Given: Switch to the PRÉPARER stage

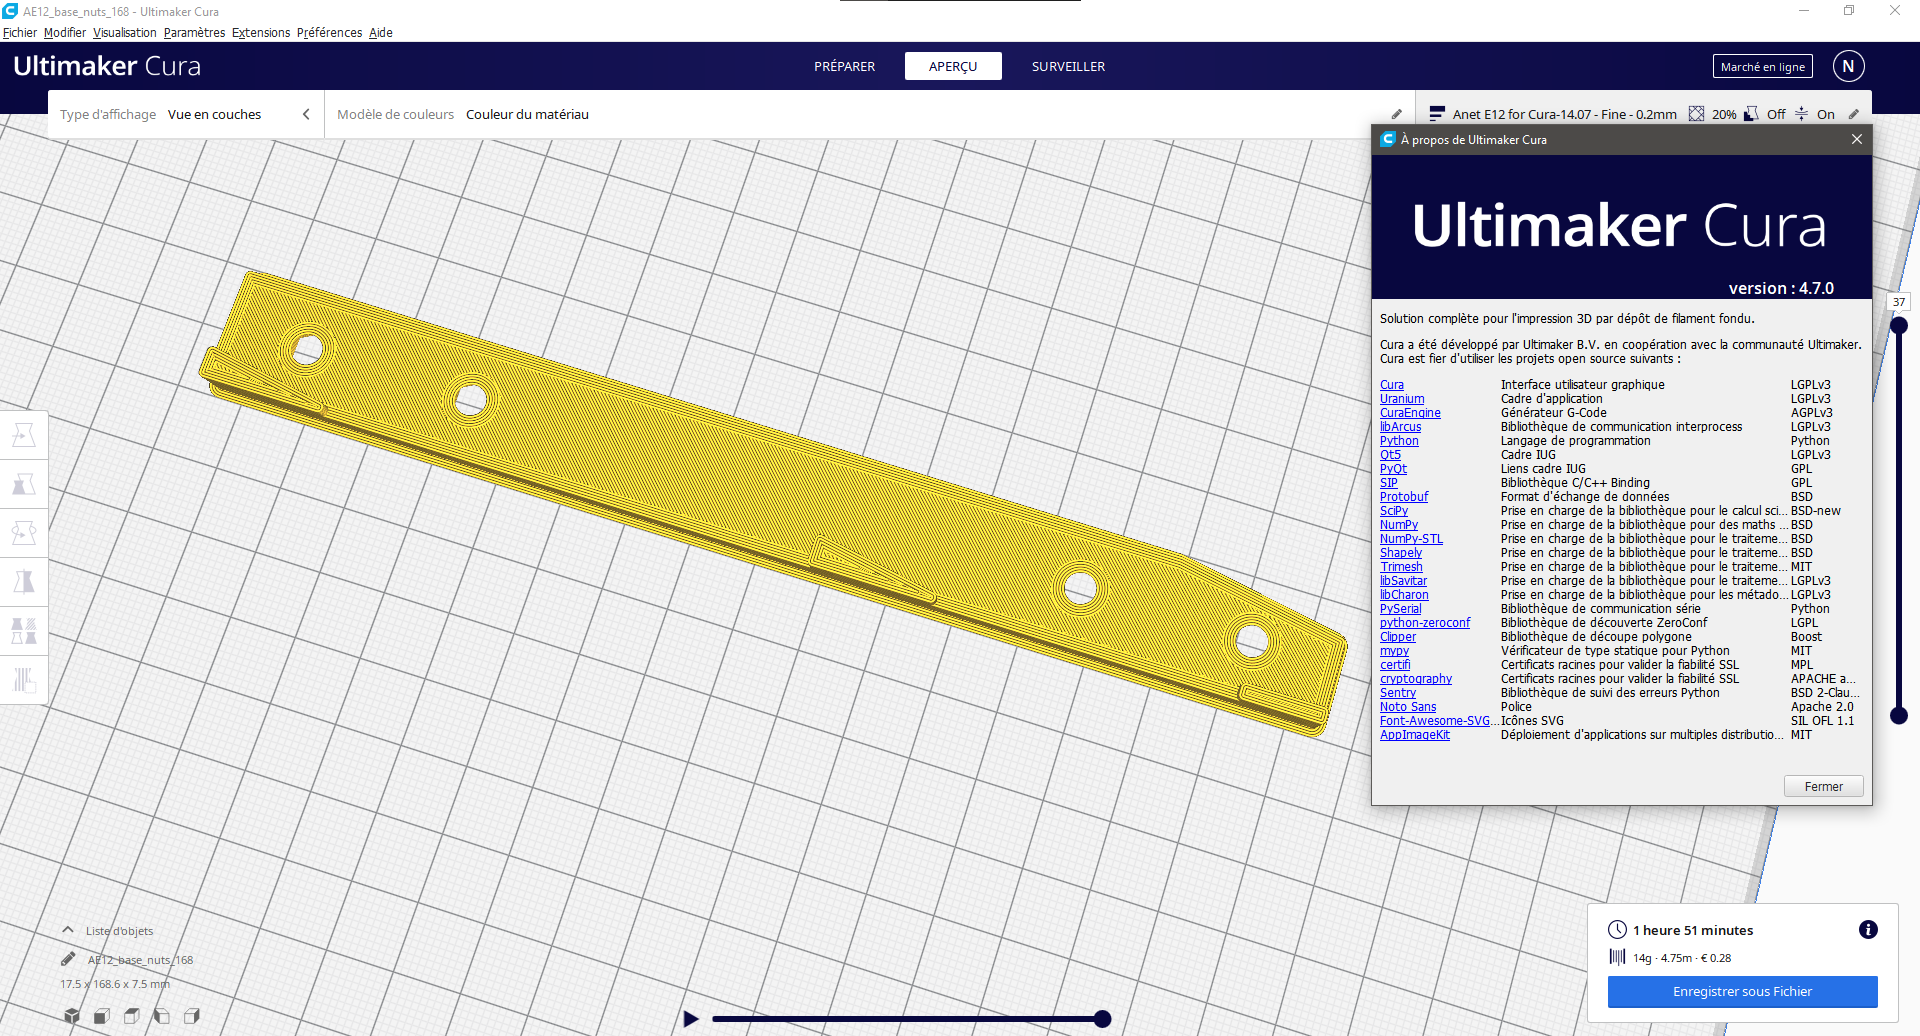Looking at the screenshot, I should 844,66.
